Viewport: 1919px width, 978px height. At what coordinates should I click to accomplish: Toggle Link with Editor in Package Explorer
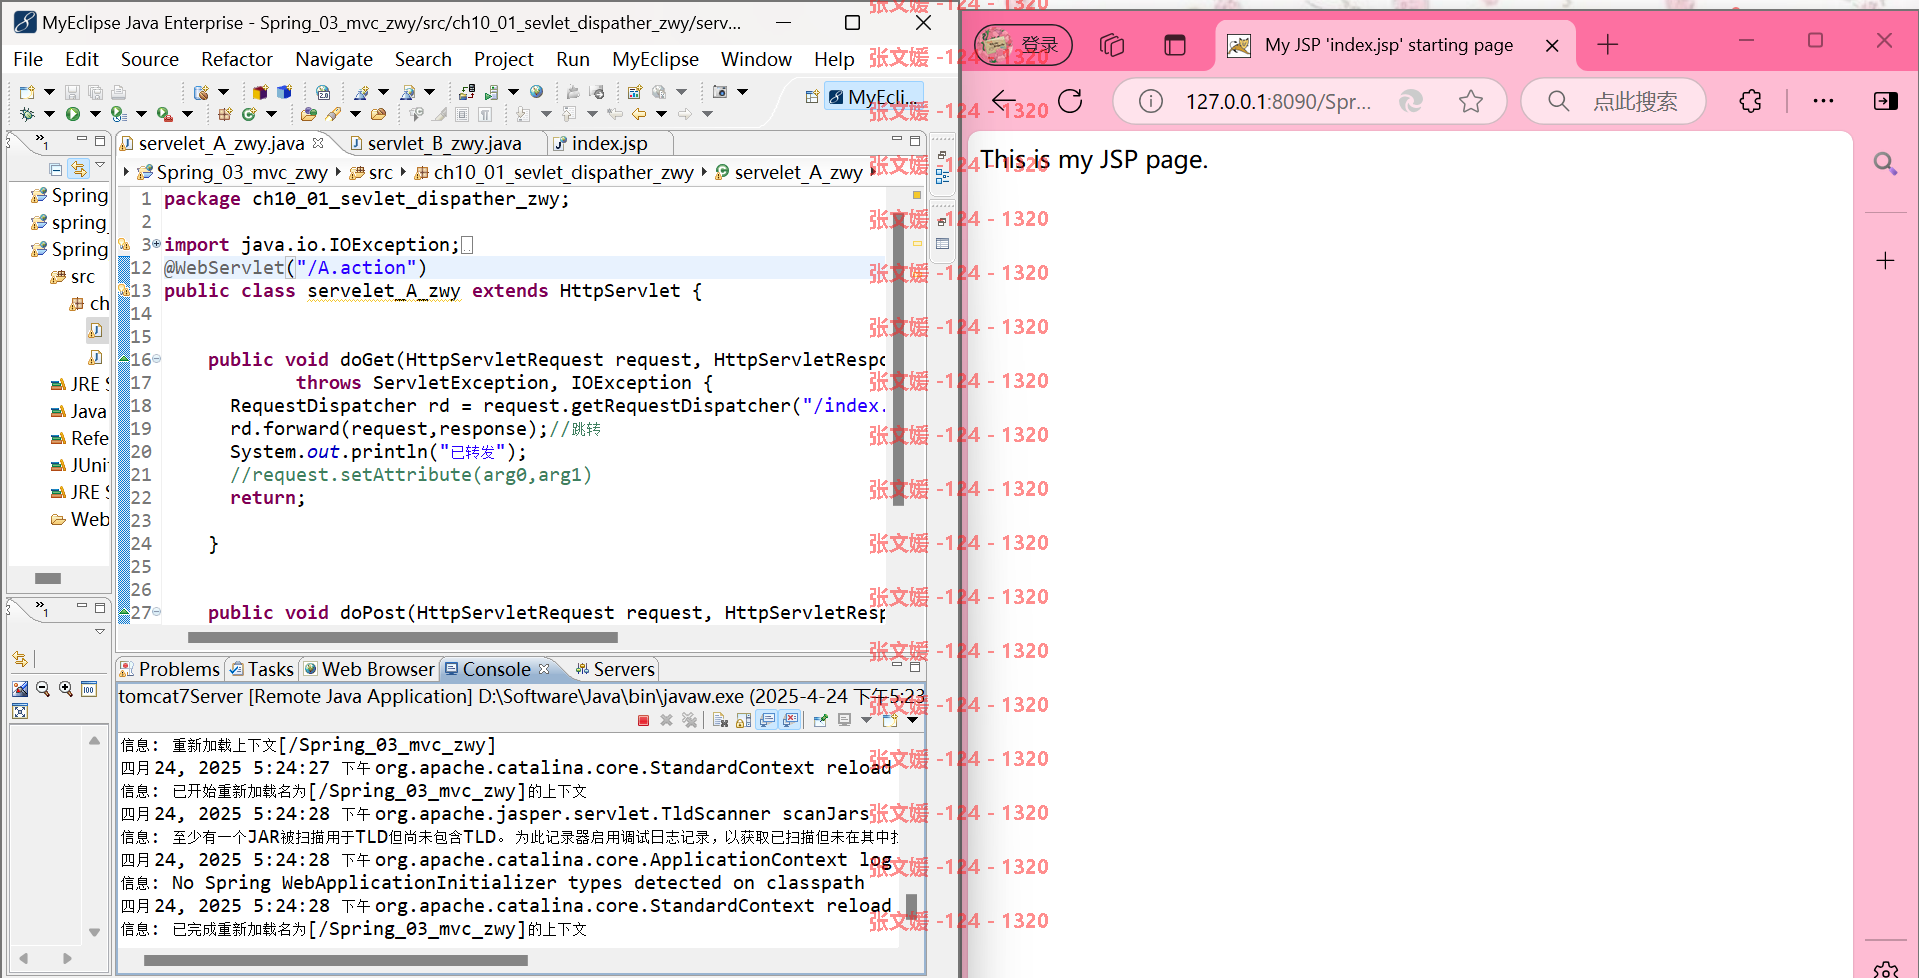(x=79, y=169)
